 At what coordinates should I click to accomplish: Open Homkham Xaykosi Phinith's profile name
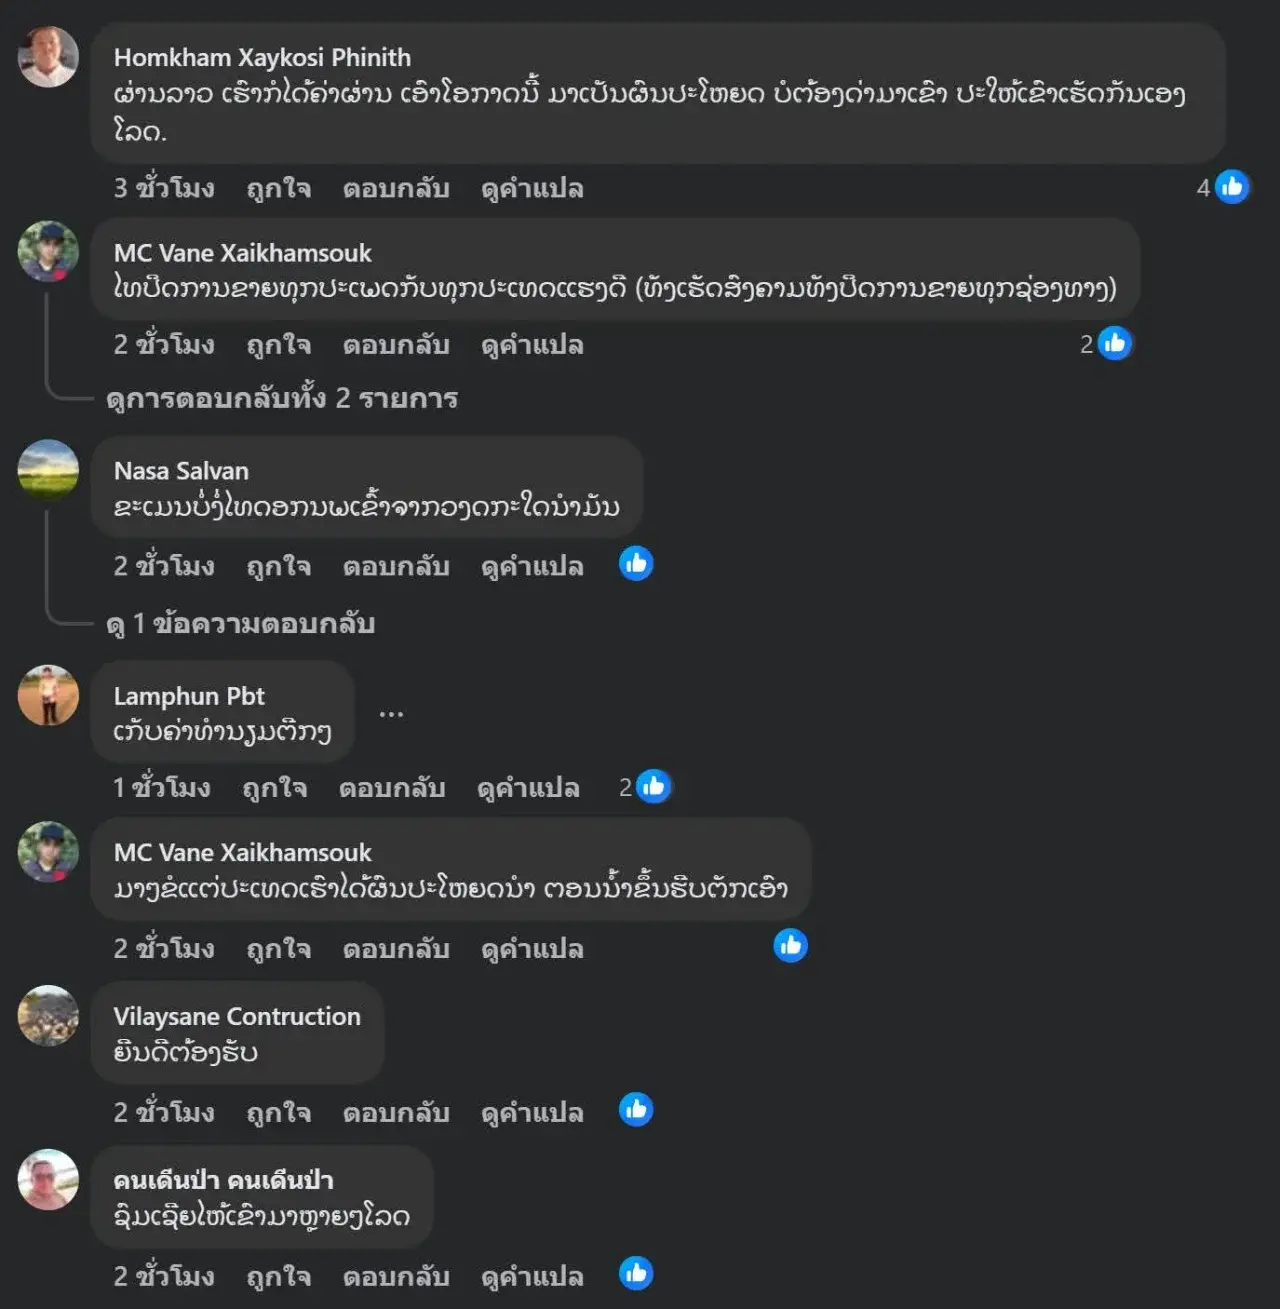point(262,58)
